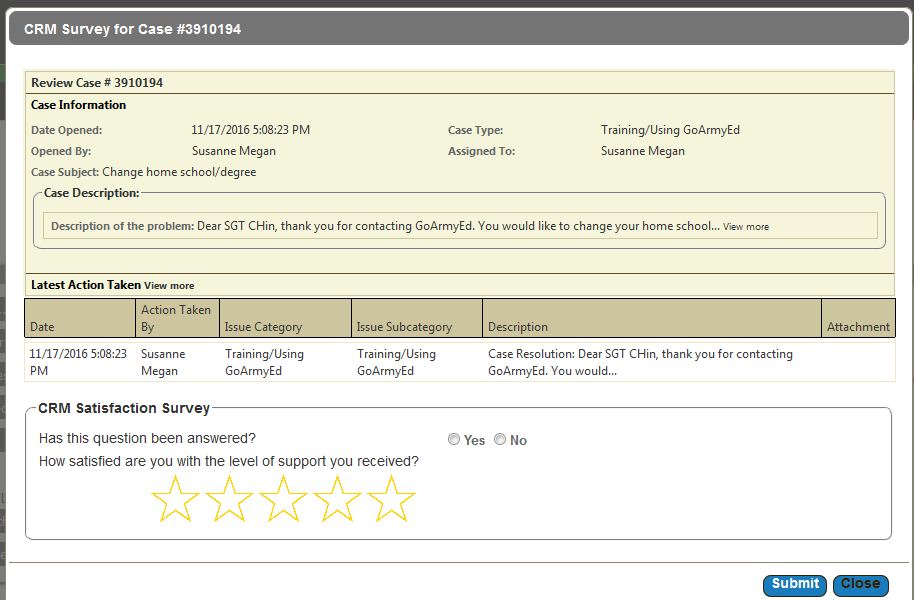Close the CRM survey dialog
914x600 pixels.
[x=860, y=585]
